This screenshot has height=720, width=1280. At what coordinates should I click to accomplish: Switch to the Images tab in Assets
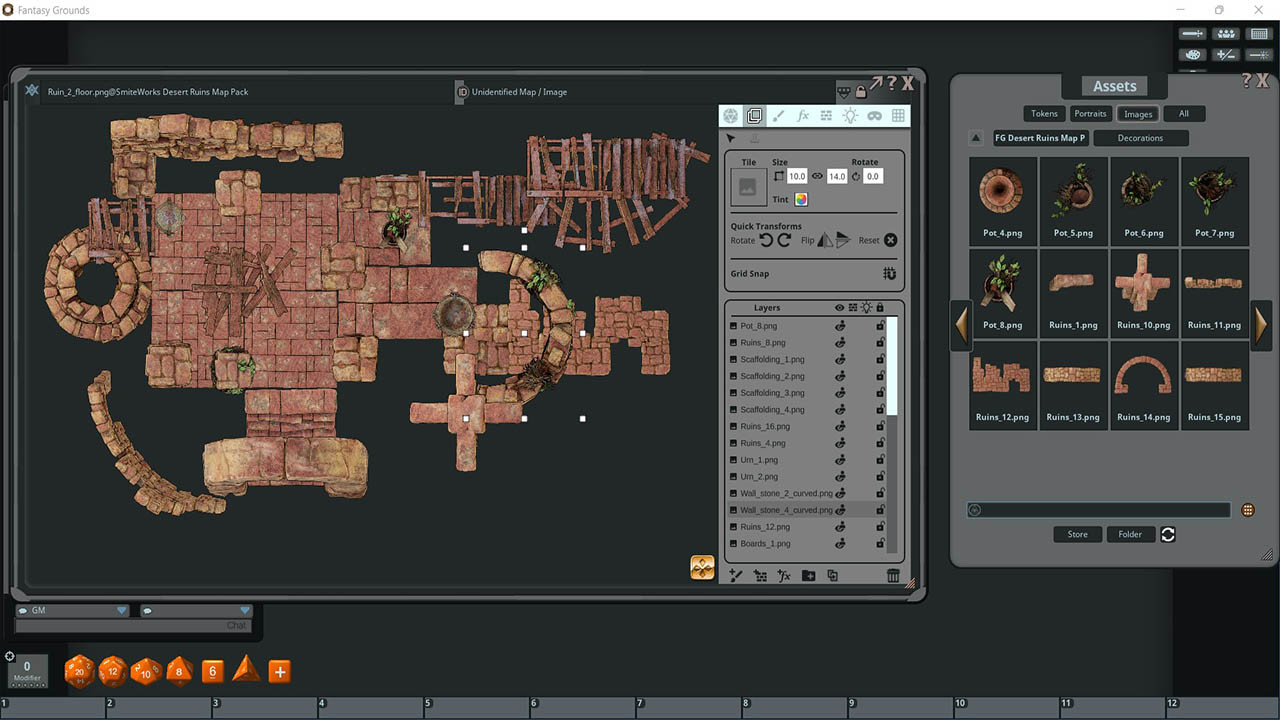pos(1138,113)
